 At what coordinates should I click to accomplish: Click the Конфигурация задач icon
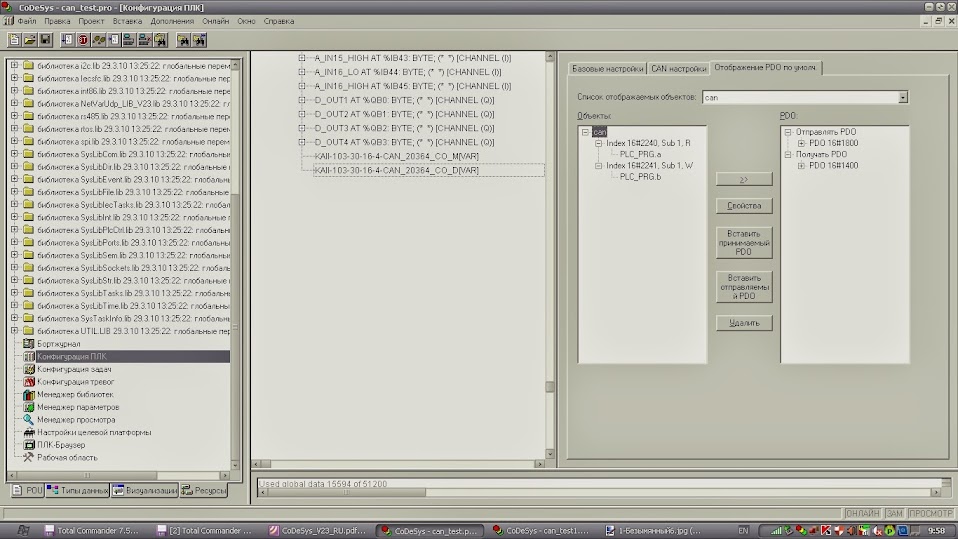(x=29, y=369)
